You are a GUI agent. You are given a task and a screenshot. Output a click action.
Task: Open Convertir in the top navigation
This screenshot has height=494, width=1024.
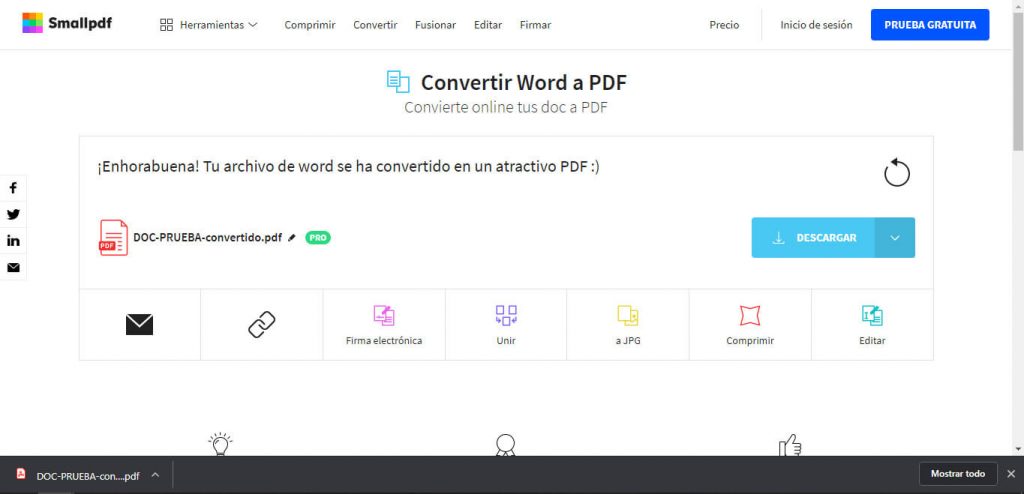pyautogui.click(x=375, y=25)
